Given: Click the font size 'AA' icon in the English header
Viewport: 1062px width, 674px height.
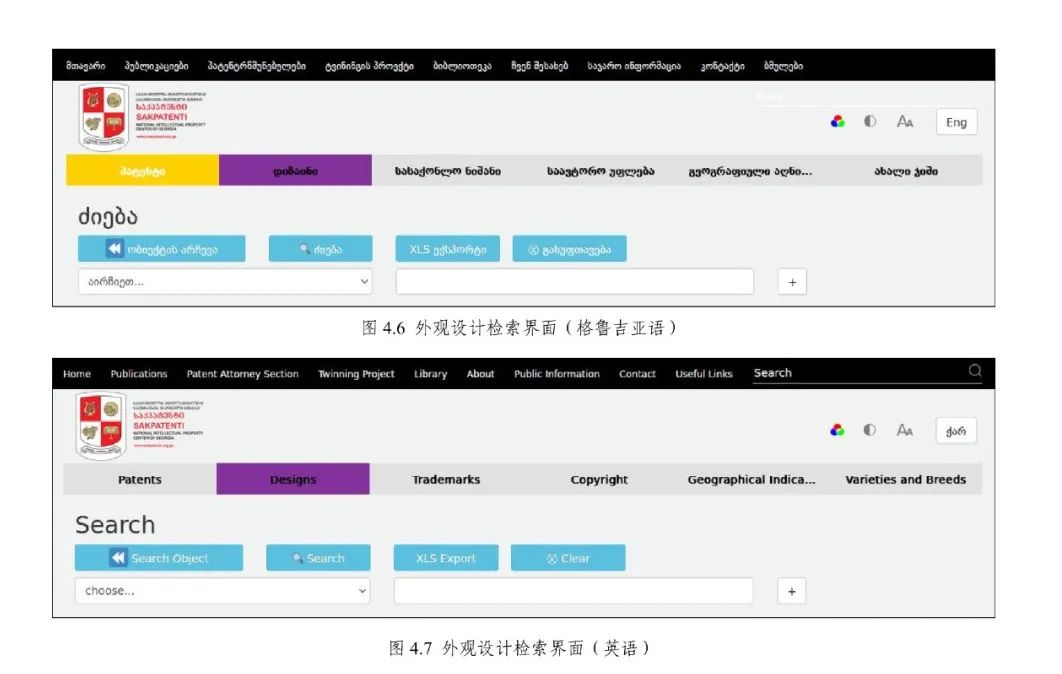Looking at the screenshot, I should pos(904,430).
